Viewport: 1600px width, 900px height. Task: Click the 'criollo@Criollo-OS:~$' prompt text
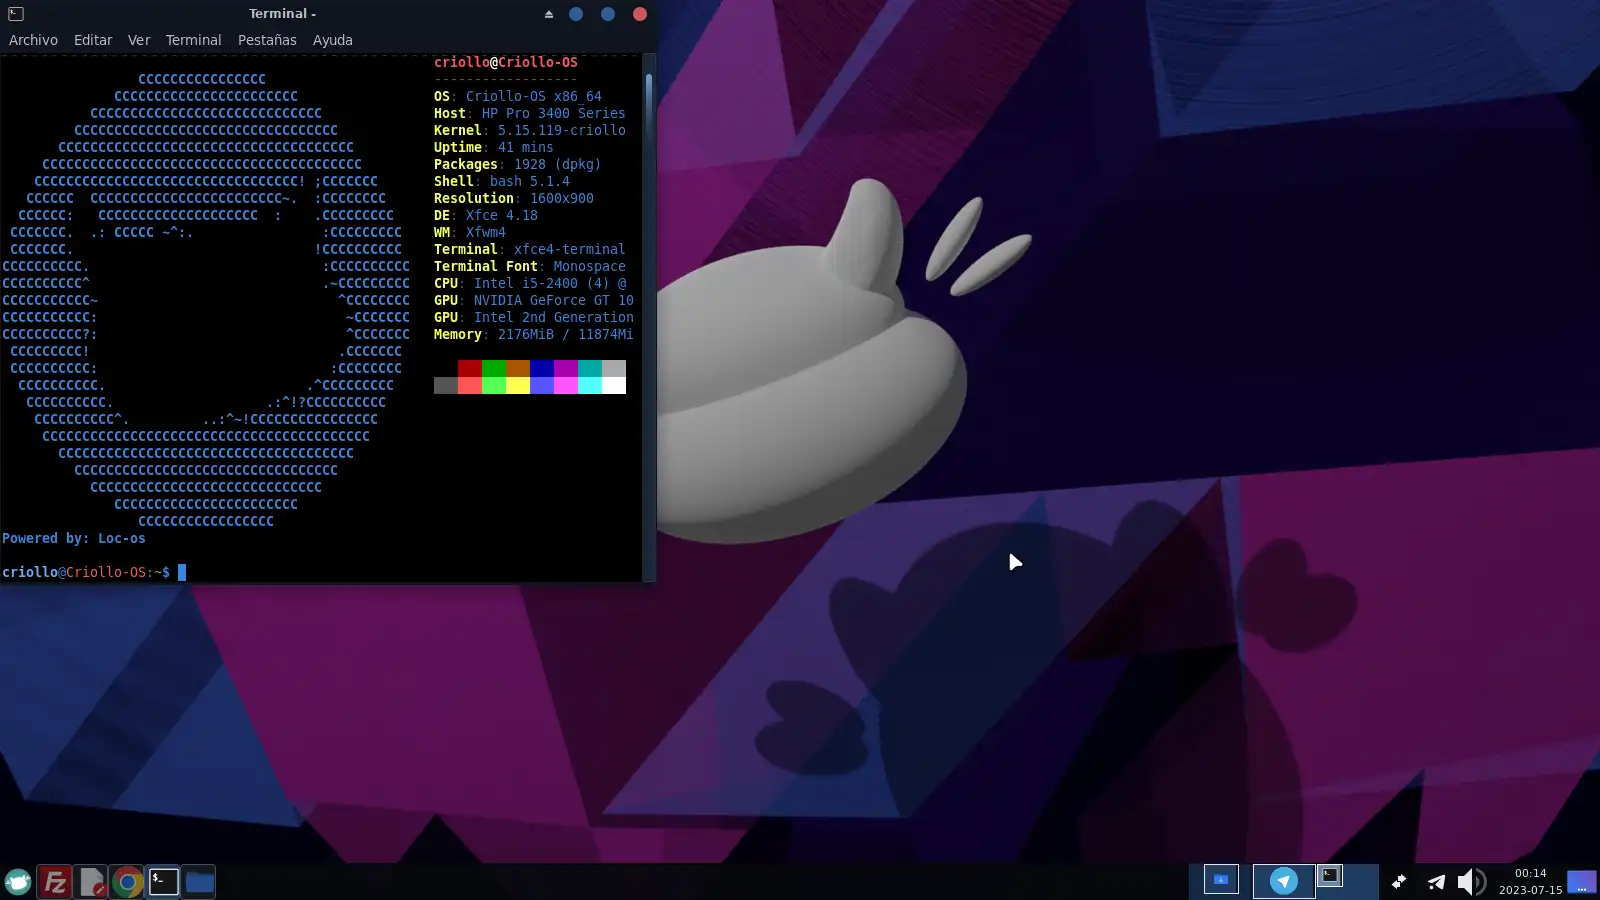click(x=86, y=572)
